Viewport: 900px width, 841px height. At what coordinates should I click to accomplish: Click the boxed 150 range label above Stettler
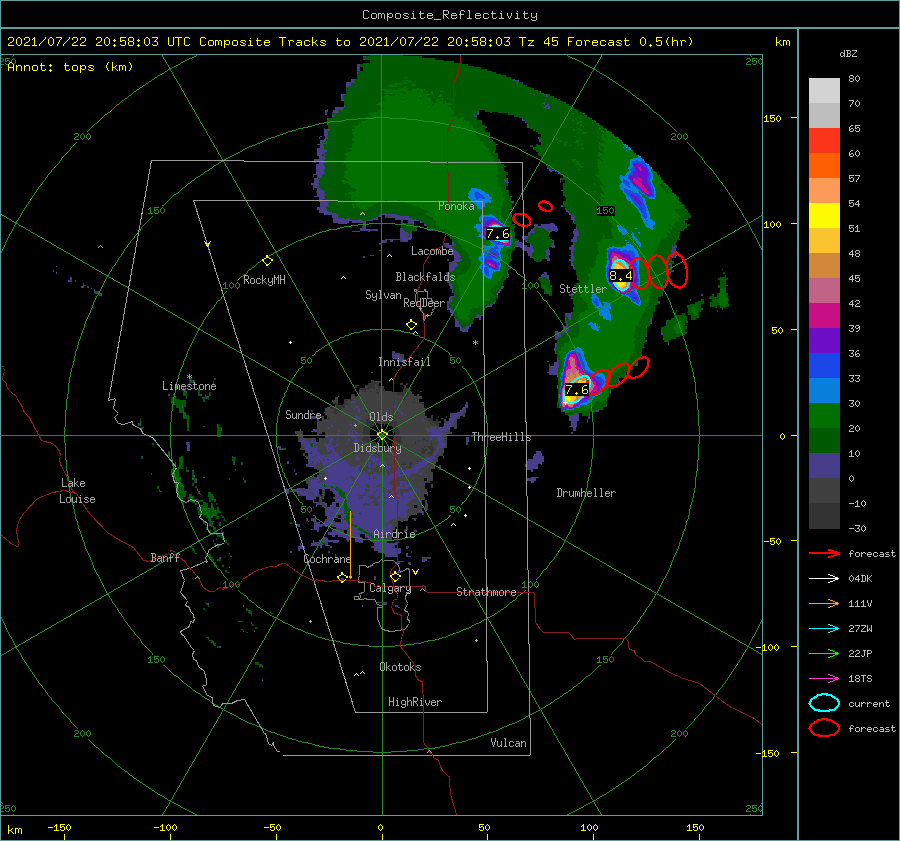(x=605, y=211)
